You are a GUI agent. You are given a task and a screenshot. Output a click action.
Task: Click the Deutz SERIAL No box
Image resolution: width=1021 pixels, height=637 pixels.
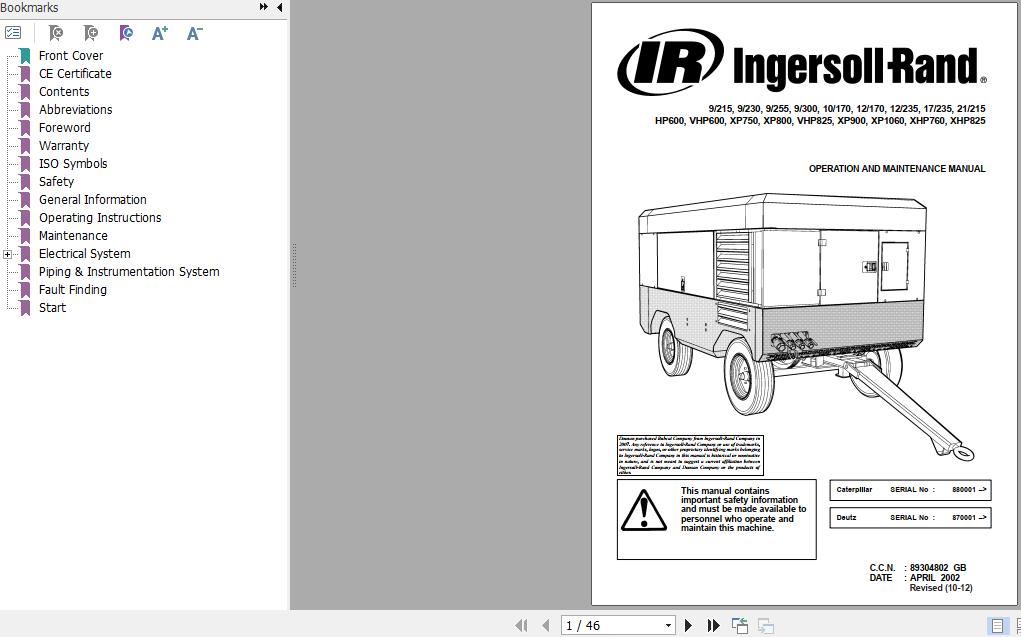(910, 518)
